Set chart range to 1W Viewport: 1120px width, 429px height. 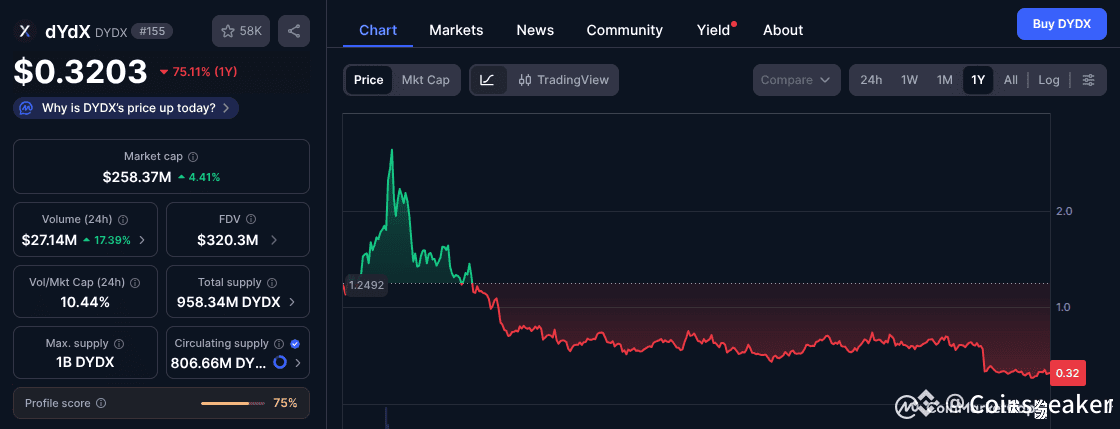[x=909, y=80]
